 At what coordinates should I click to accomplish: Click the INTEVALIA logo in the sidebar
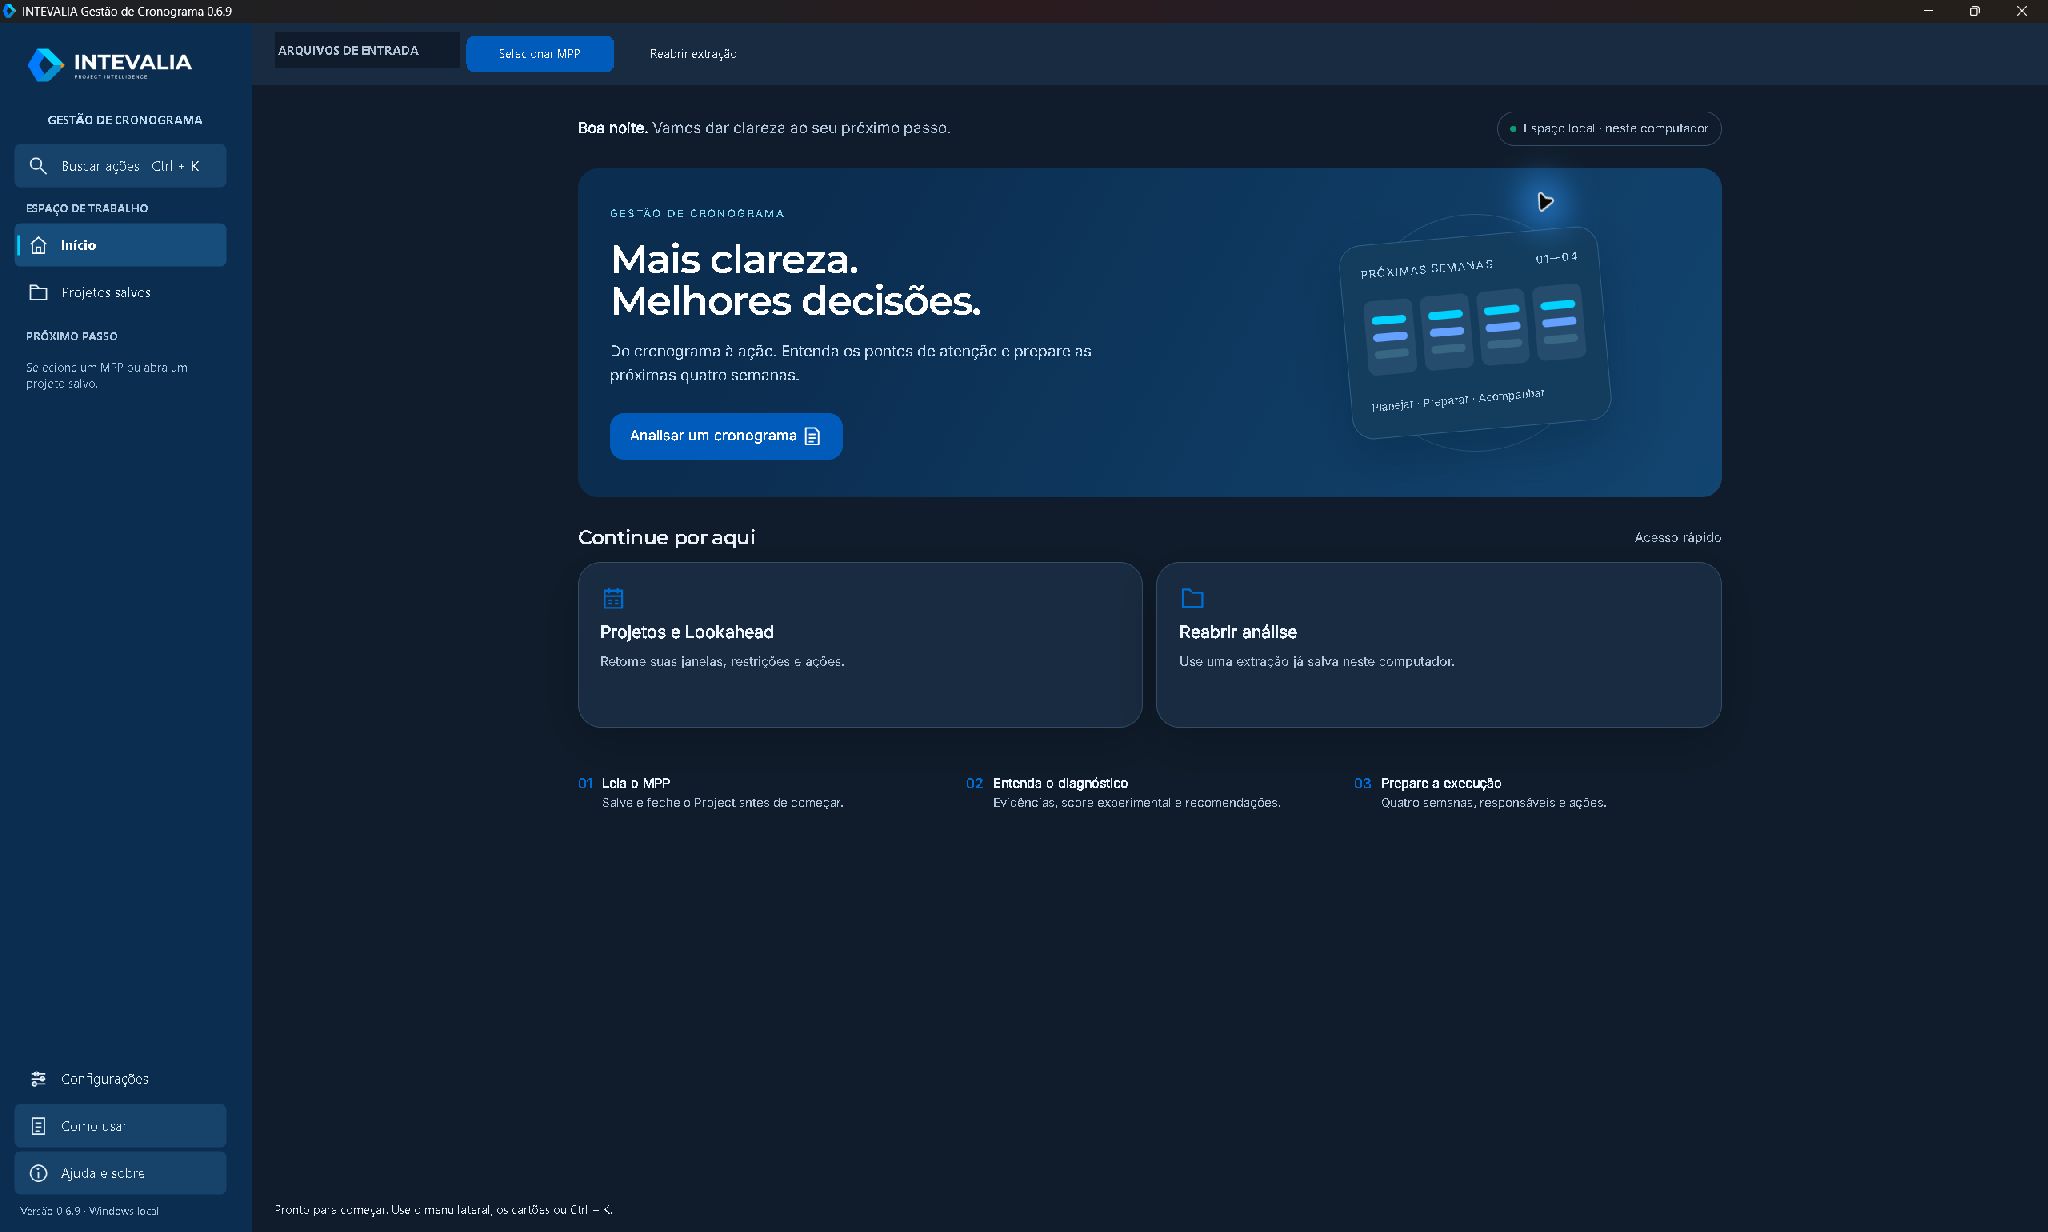(x=110, y=64)
